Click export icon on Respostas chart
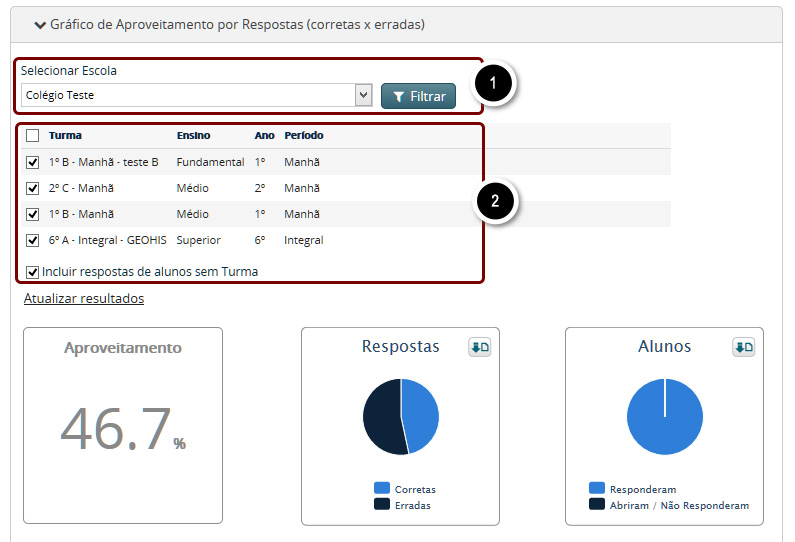This screenshot has width=795, height=542. [479, 347]
